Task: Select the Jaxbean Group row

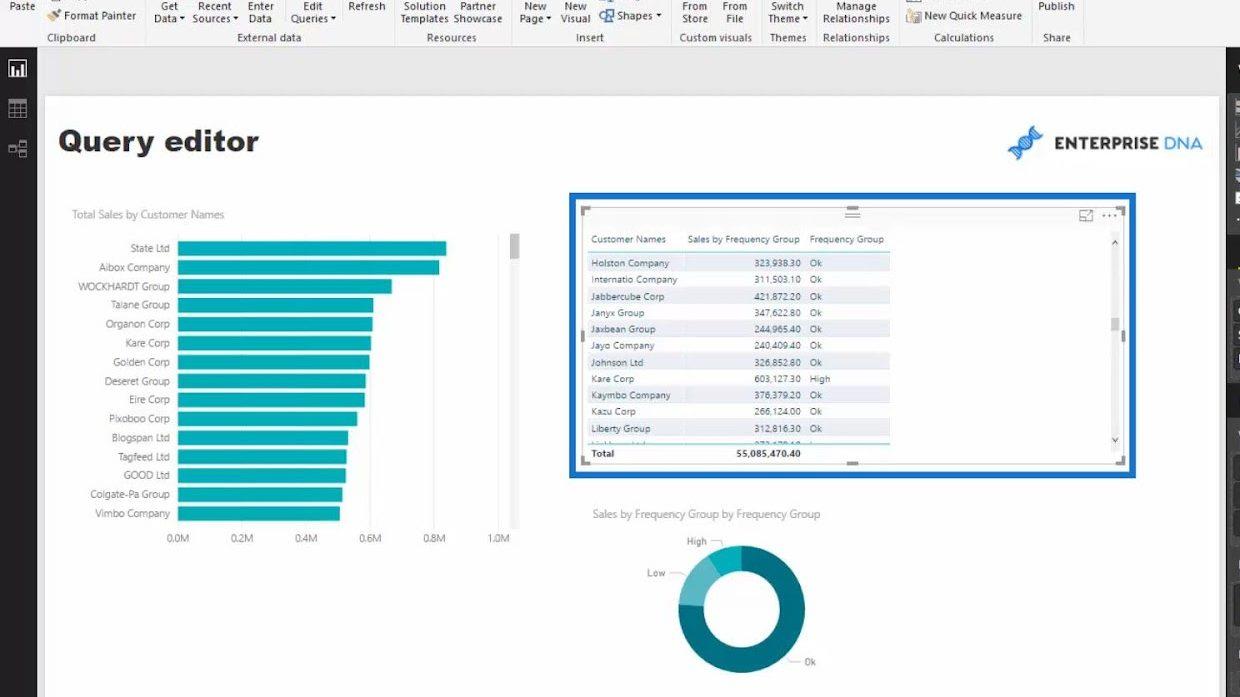Action: click(738, 329)
